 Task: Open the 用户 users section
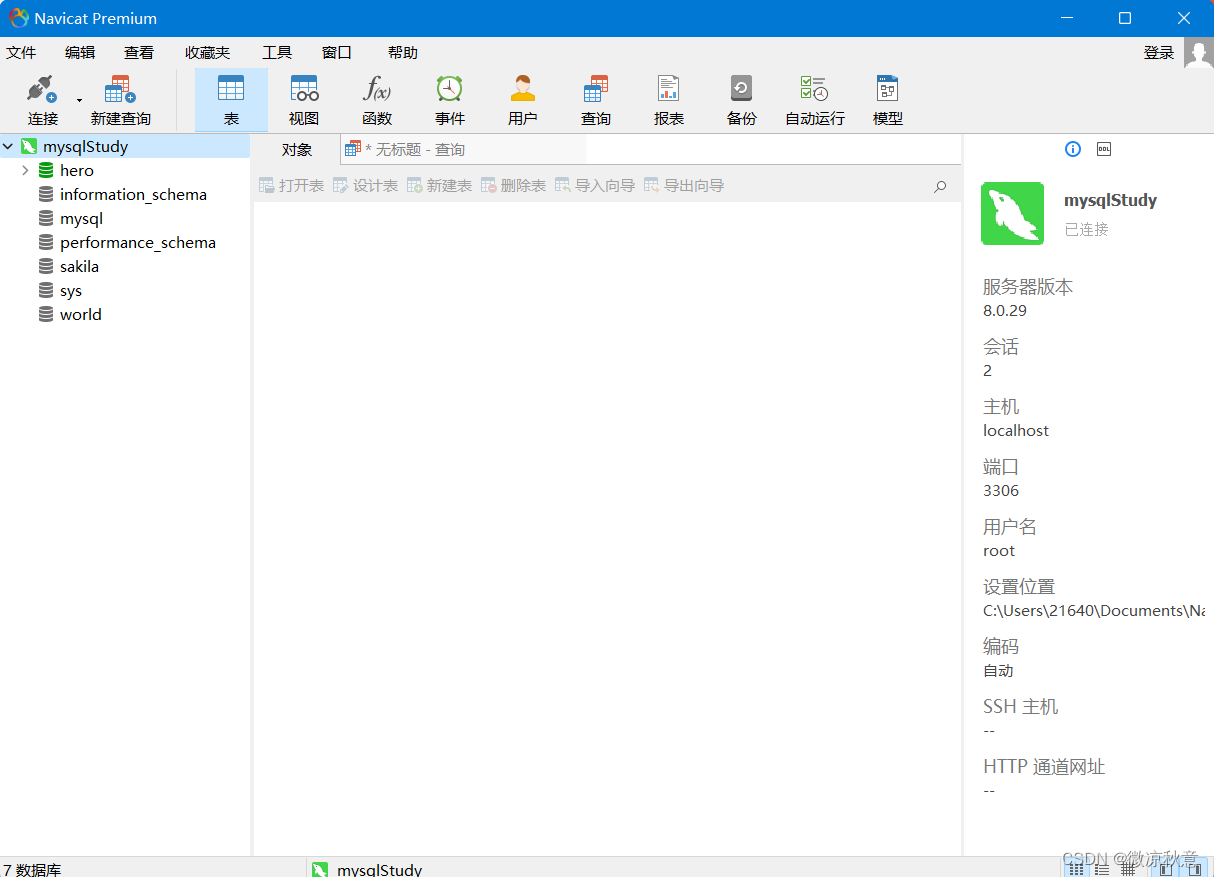point(523,100)
